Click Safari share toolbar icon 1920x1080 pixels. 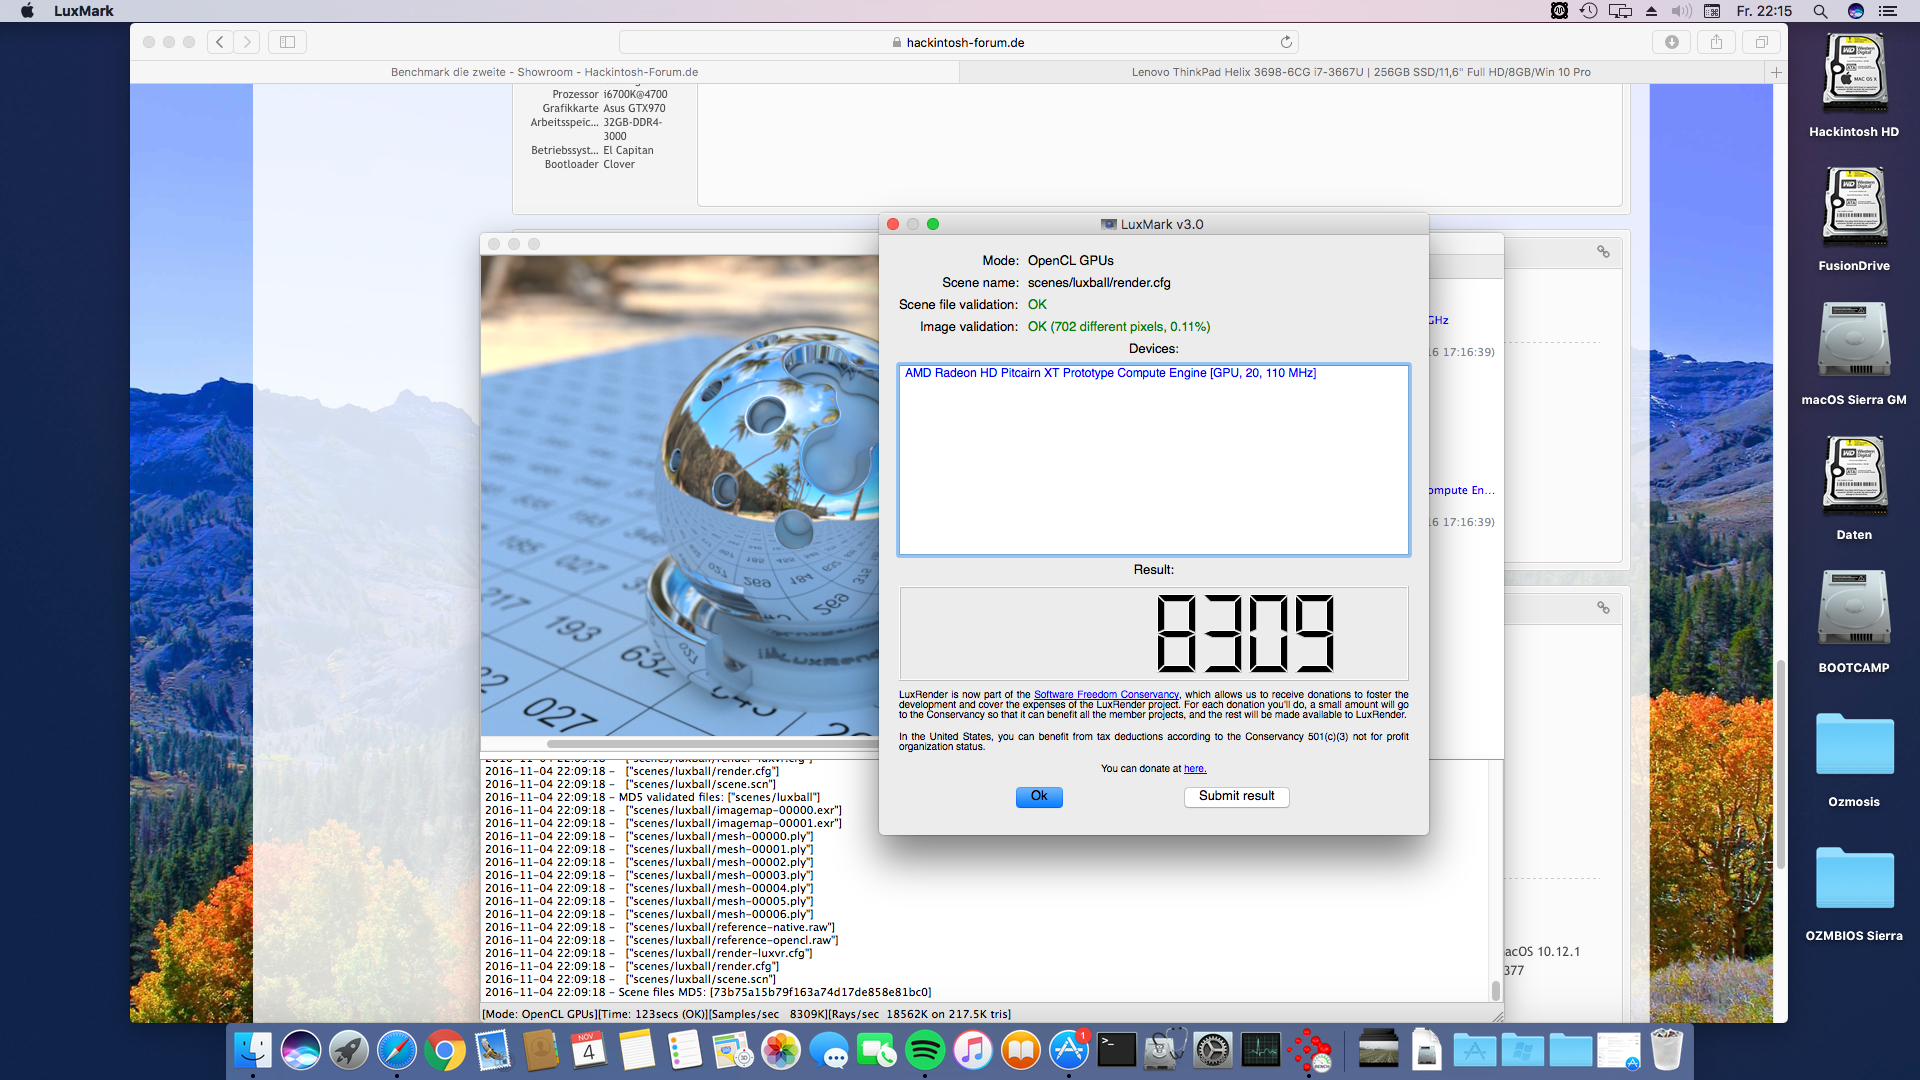[x=1716, y=42]
